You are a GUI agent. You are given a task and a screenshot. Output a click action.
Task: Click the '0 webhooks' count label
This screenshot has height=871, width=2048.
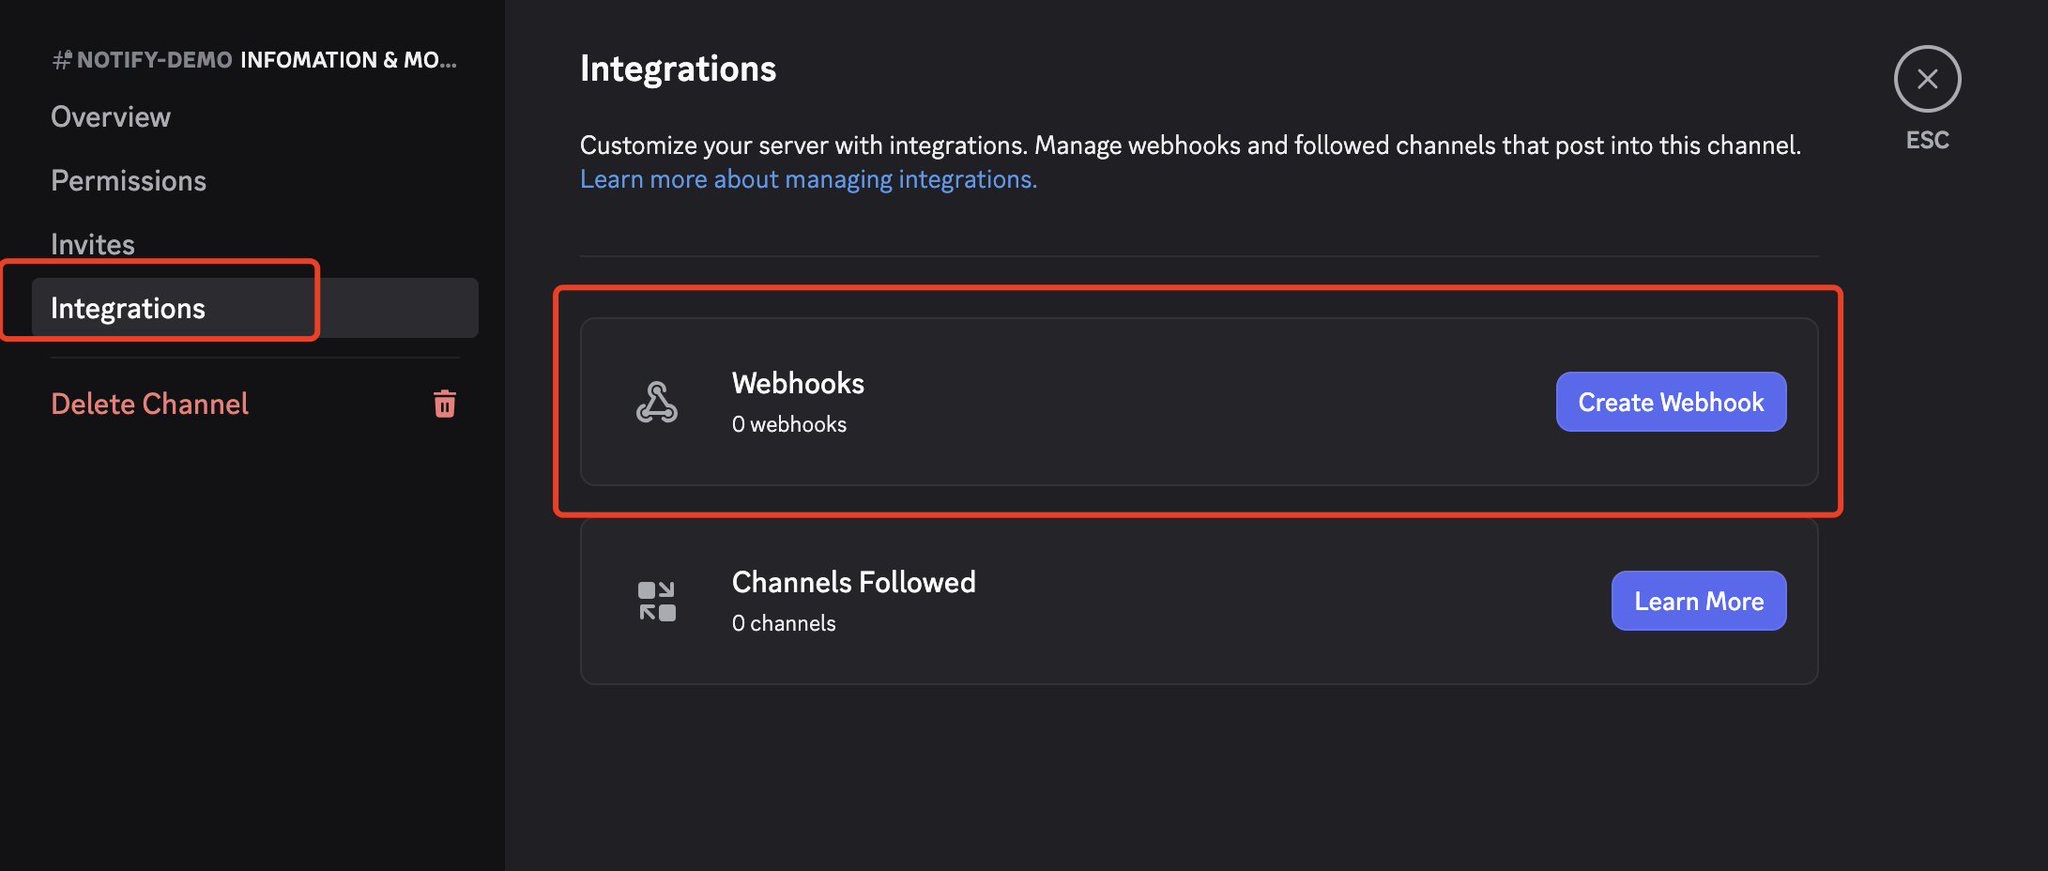[x=789, y=424]
